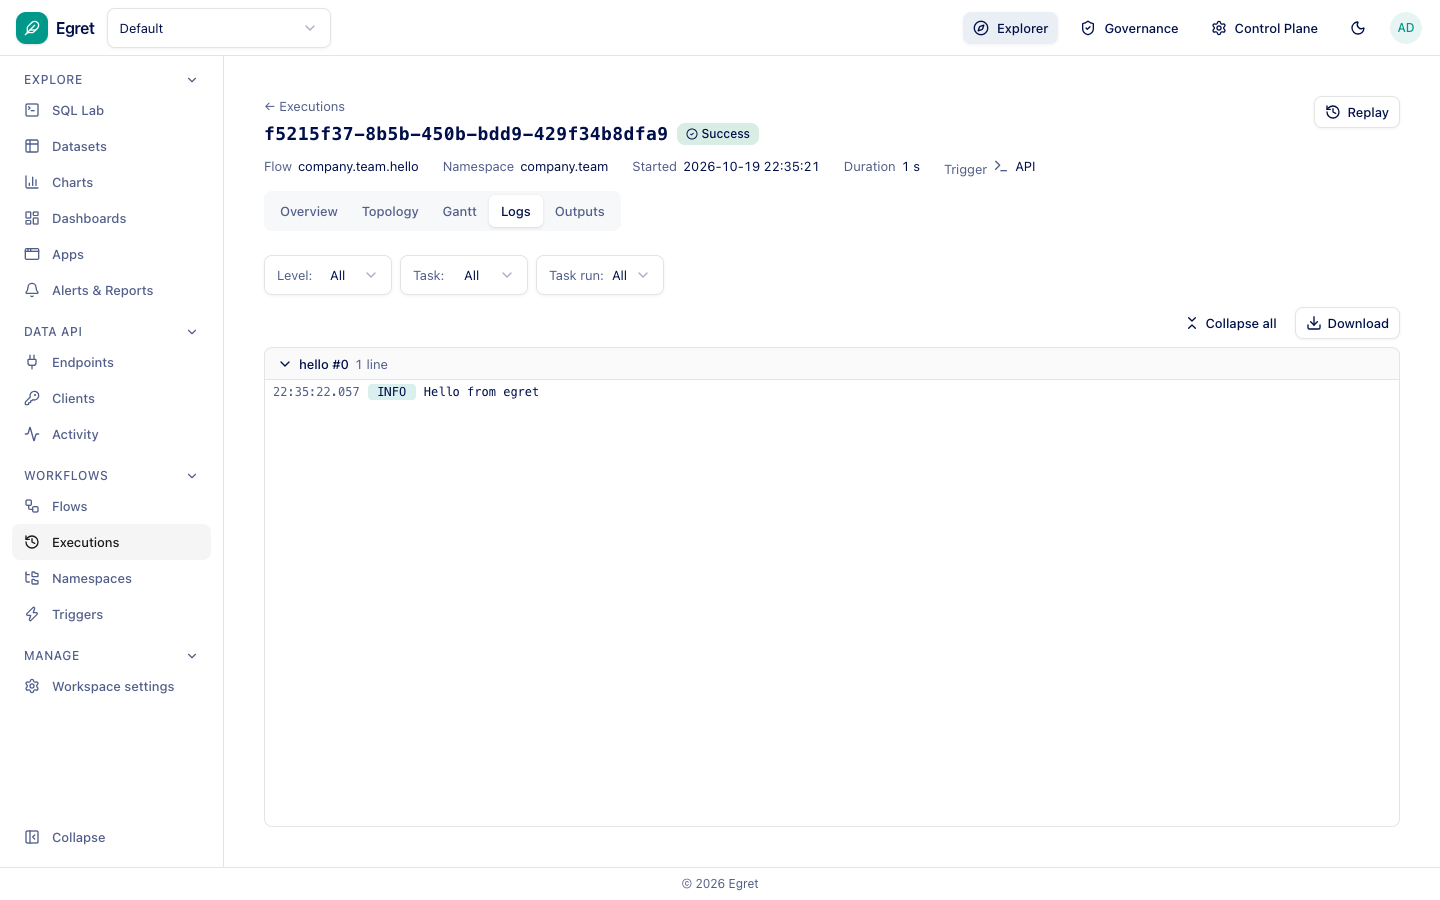
Task: Download the execution logs
Action: coord(1347,323)
